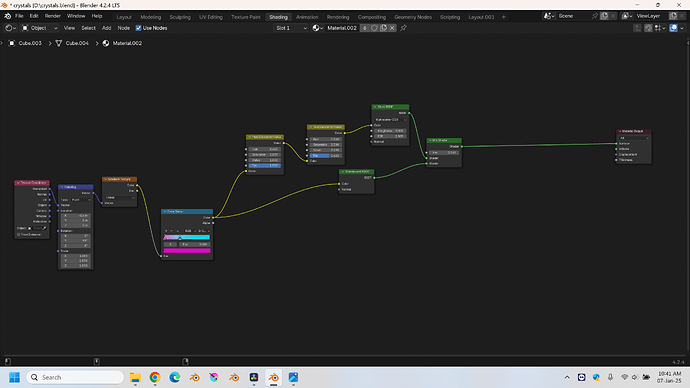Open the editor type selector icon
The image size is (690, 388).
(10, 28)
